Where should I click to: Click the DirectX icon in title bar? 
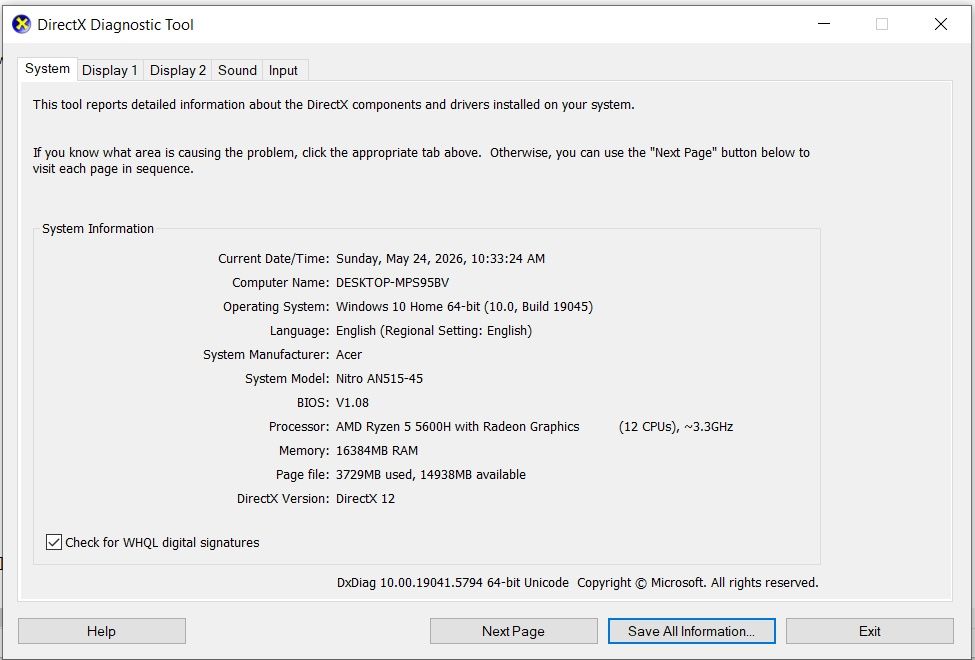[21, 25]
